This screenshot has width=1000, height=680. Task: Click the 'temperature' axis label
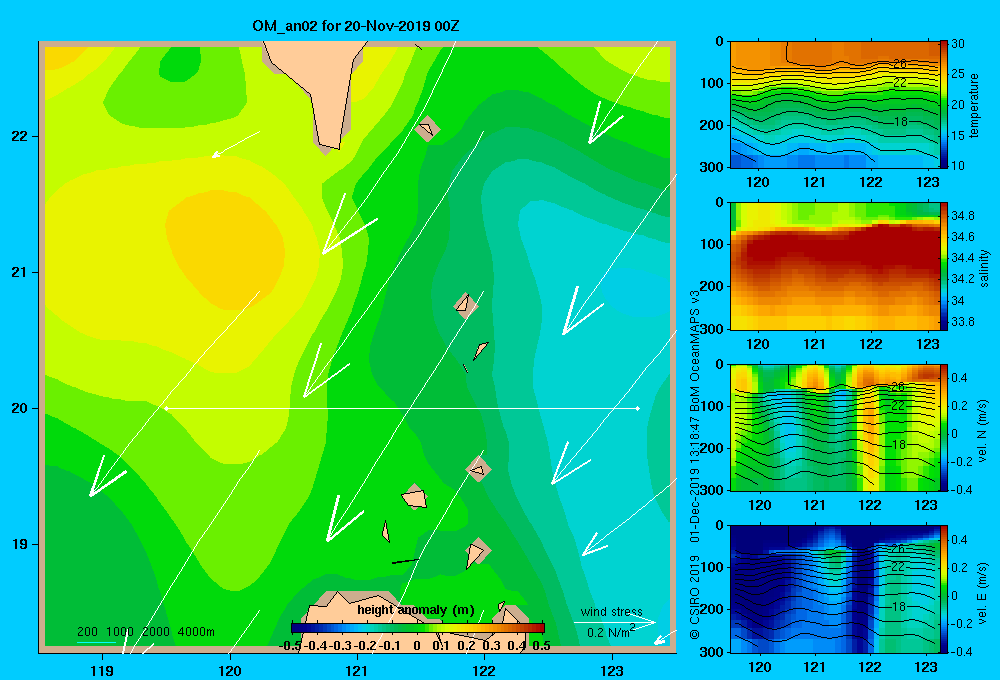974,105
